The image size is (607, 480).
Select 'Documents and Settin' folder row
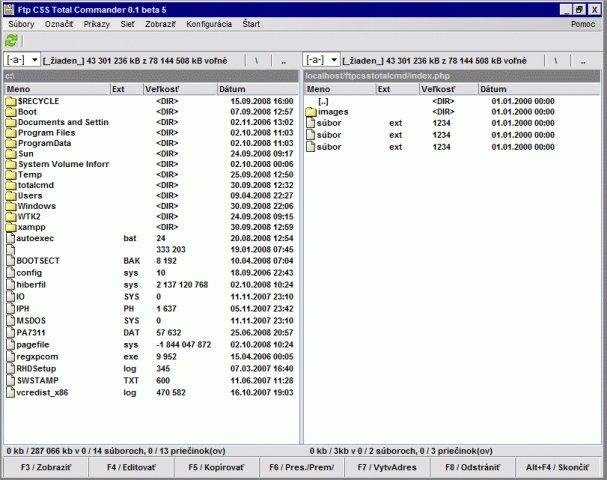pyautogui.click(x=151, y=122)
